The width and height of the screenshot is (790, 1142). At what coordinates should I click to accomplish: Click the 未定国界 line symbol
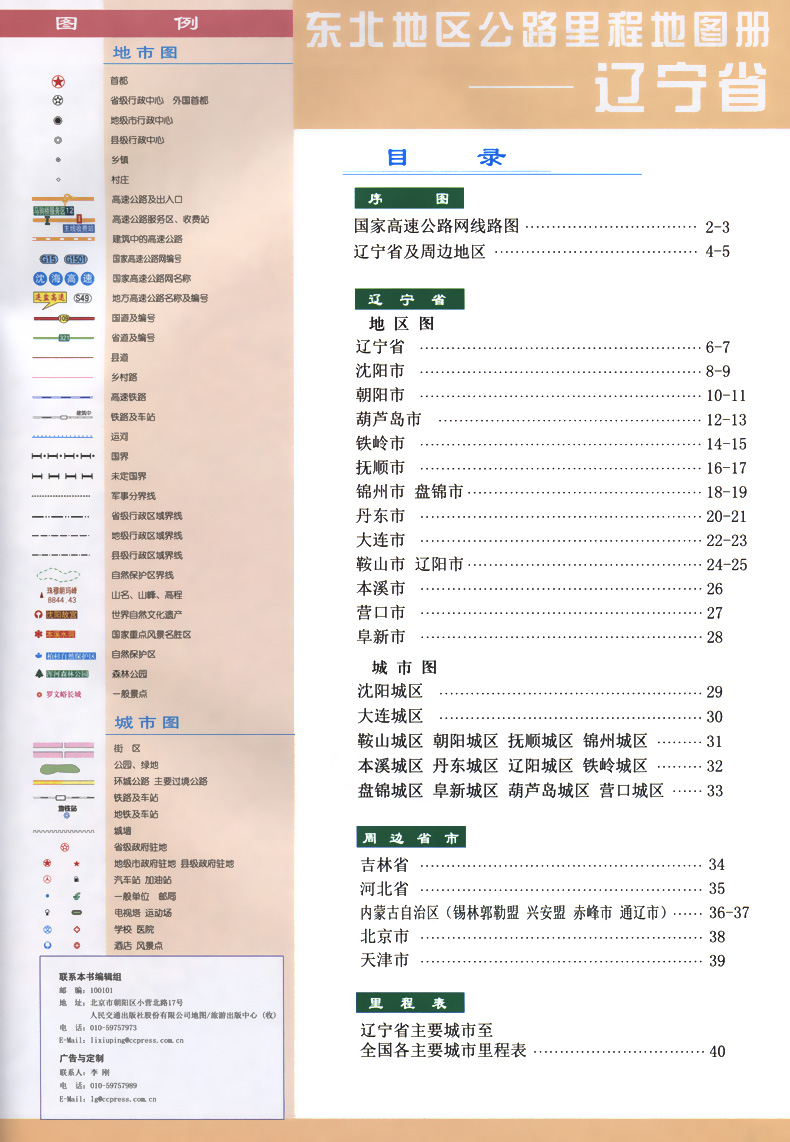coord(63,476)
